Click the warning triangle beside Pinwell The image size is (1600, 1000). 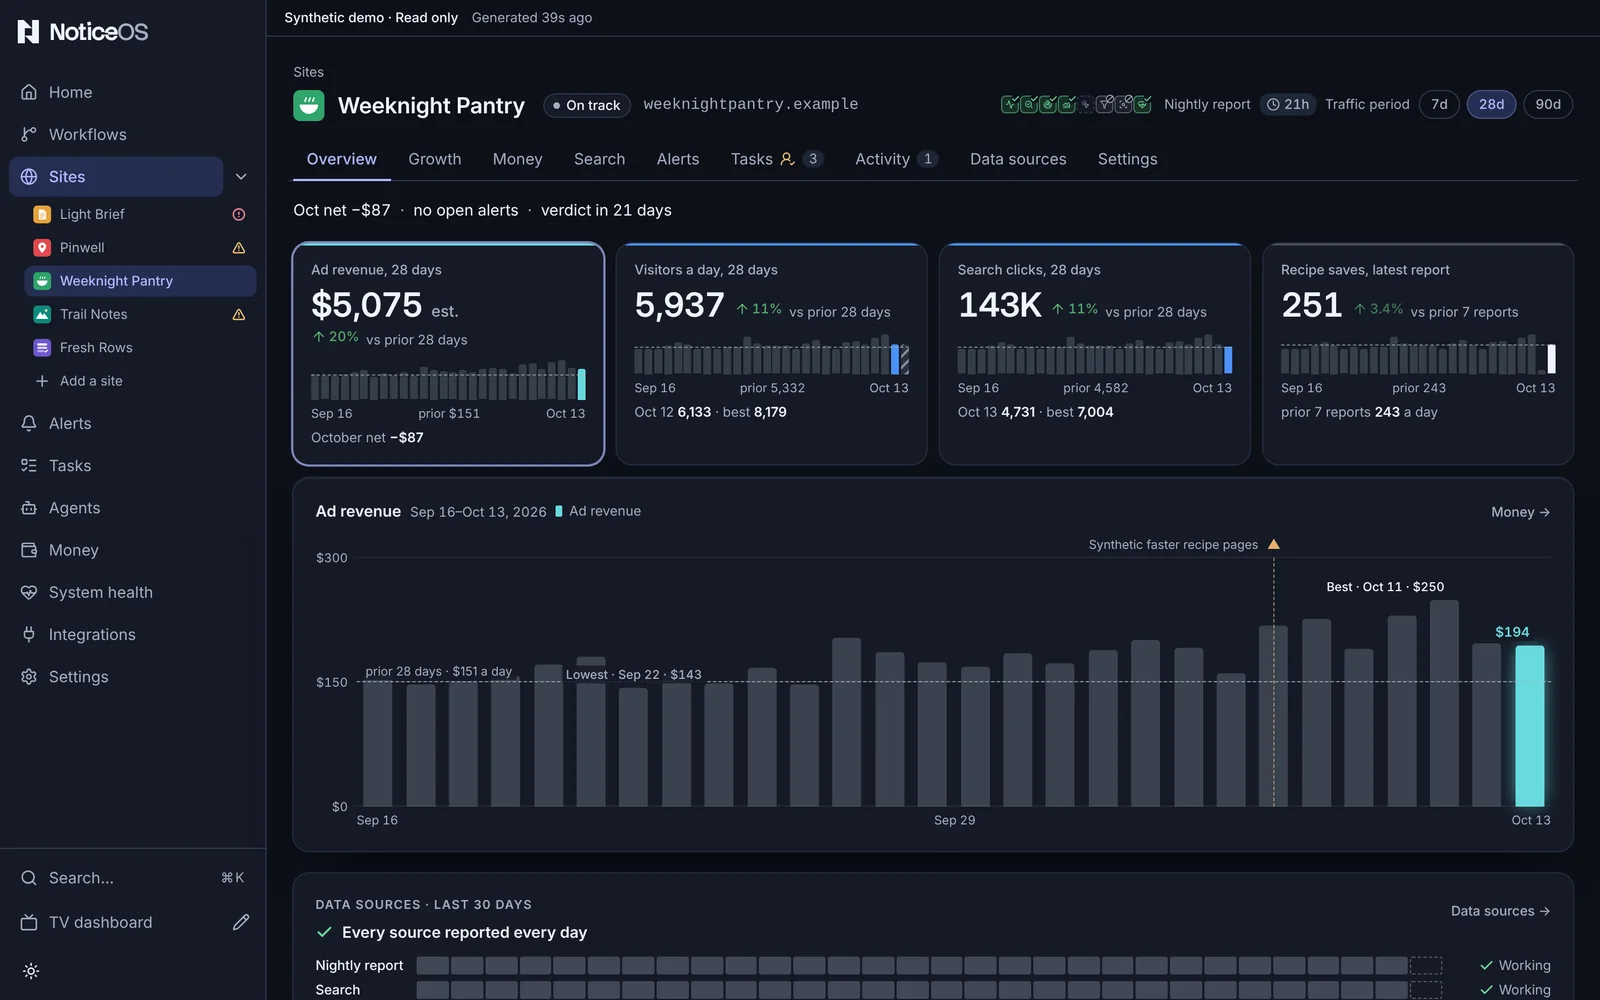[x=239, y=248]
